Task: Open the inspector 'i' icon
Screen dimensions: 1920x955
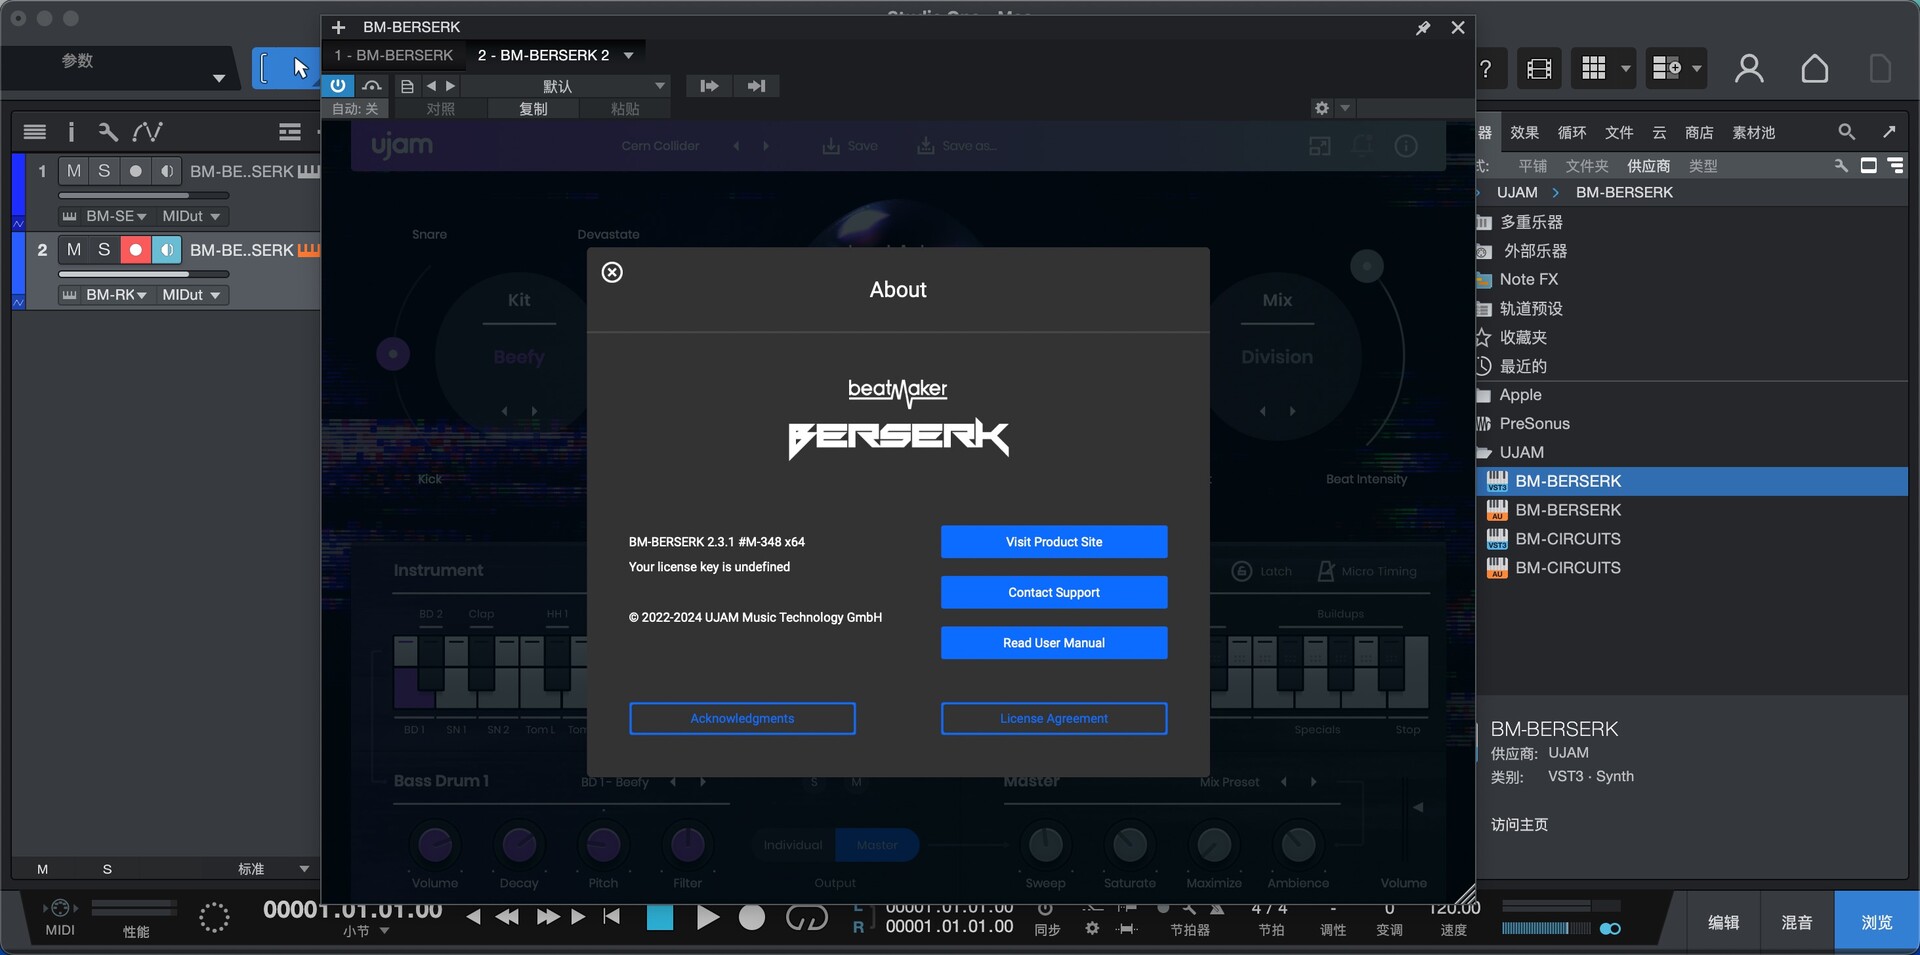Action: coord(71,131)
